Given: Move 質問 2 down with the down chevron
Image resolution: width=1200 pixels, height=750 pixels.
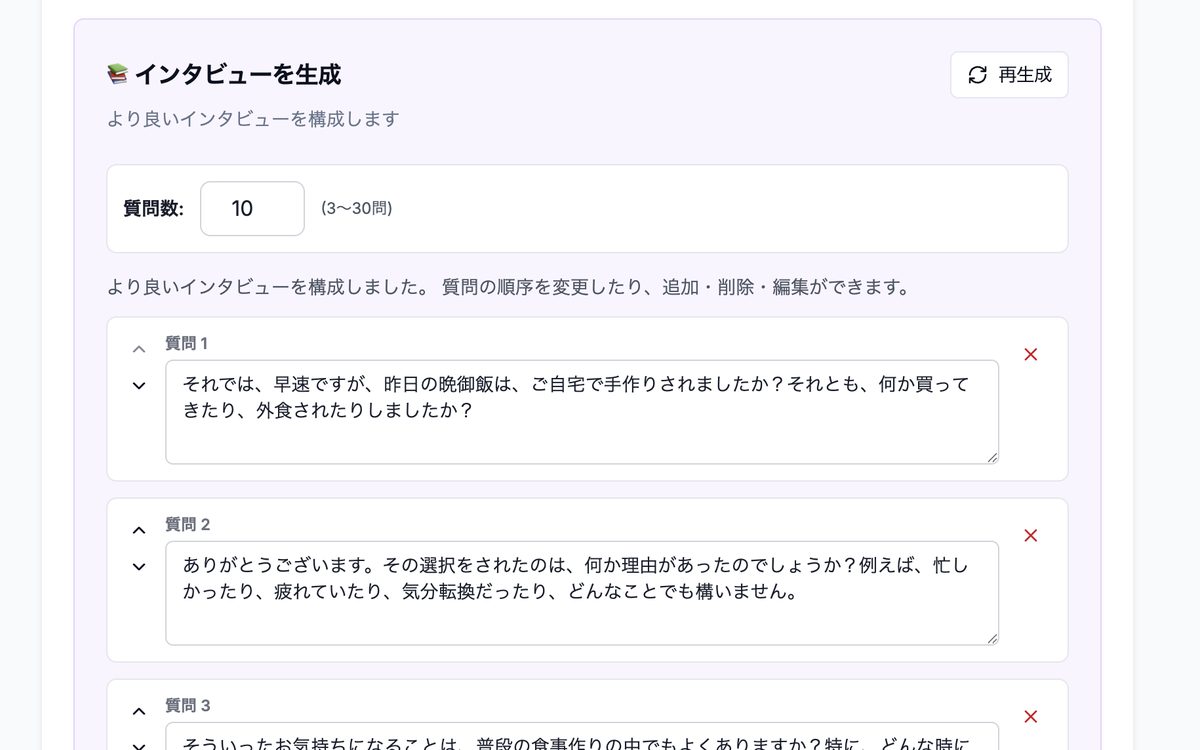Looking at the screenshot, I should click(139, 567).
